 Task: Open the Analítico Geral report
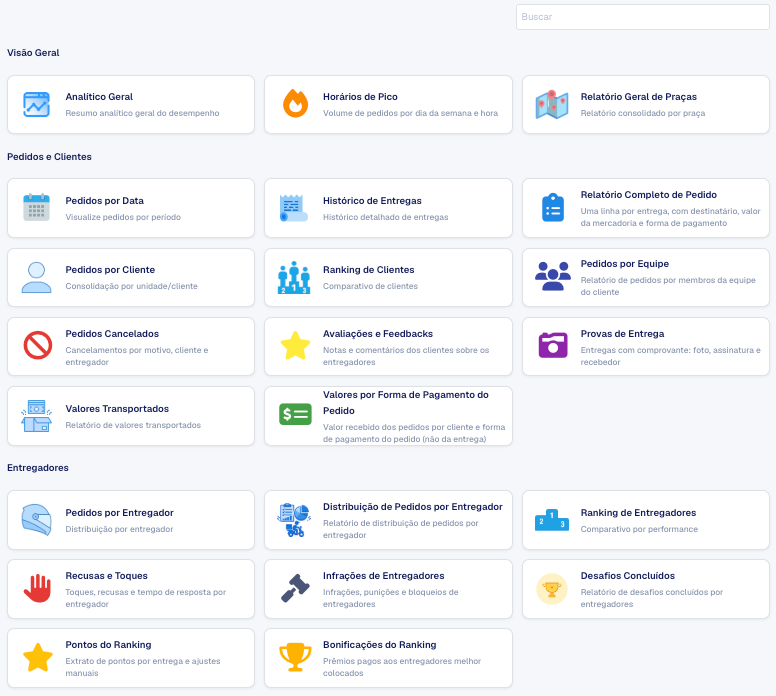(131, 104)
